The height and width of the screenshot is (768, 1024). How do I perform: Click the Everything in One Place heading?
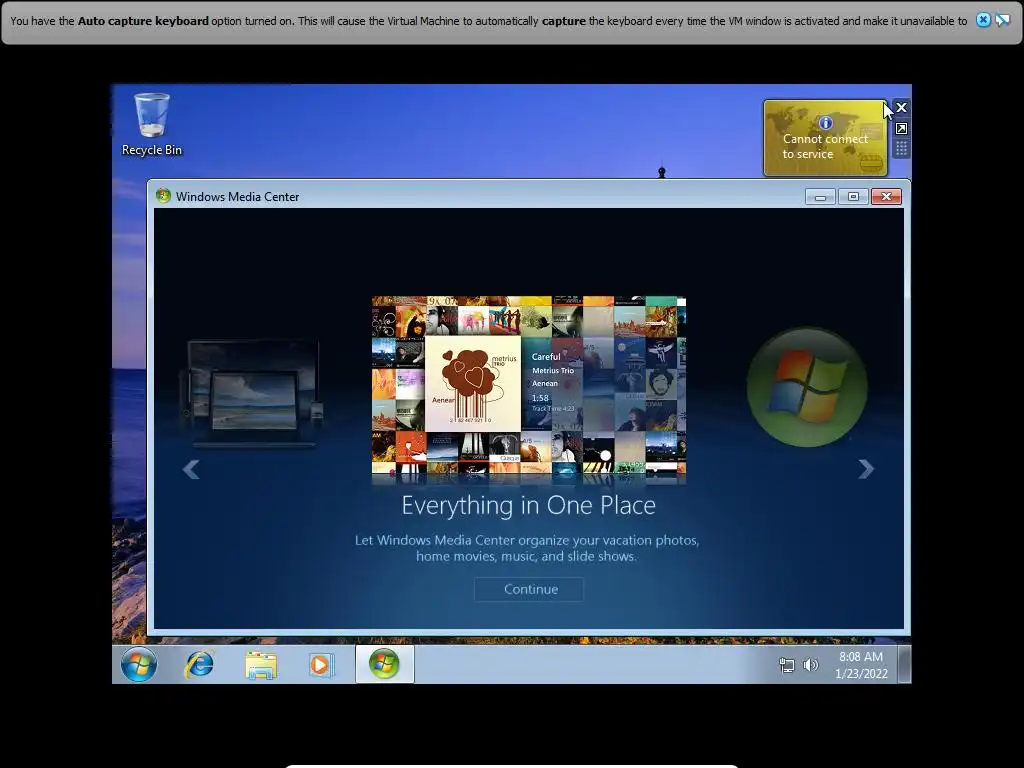pos(528,505)
